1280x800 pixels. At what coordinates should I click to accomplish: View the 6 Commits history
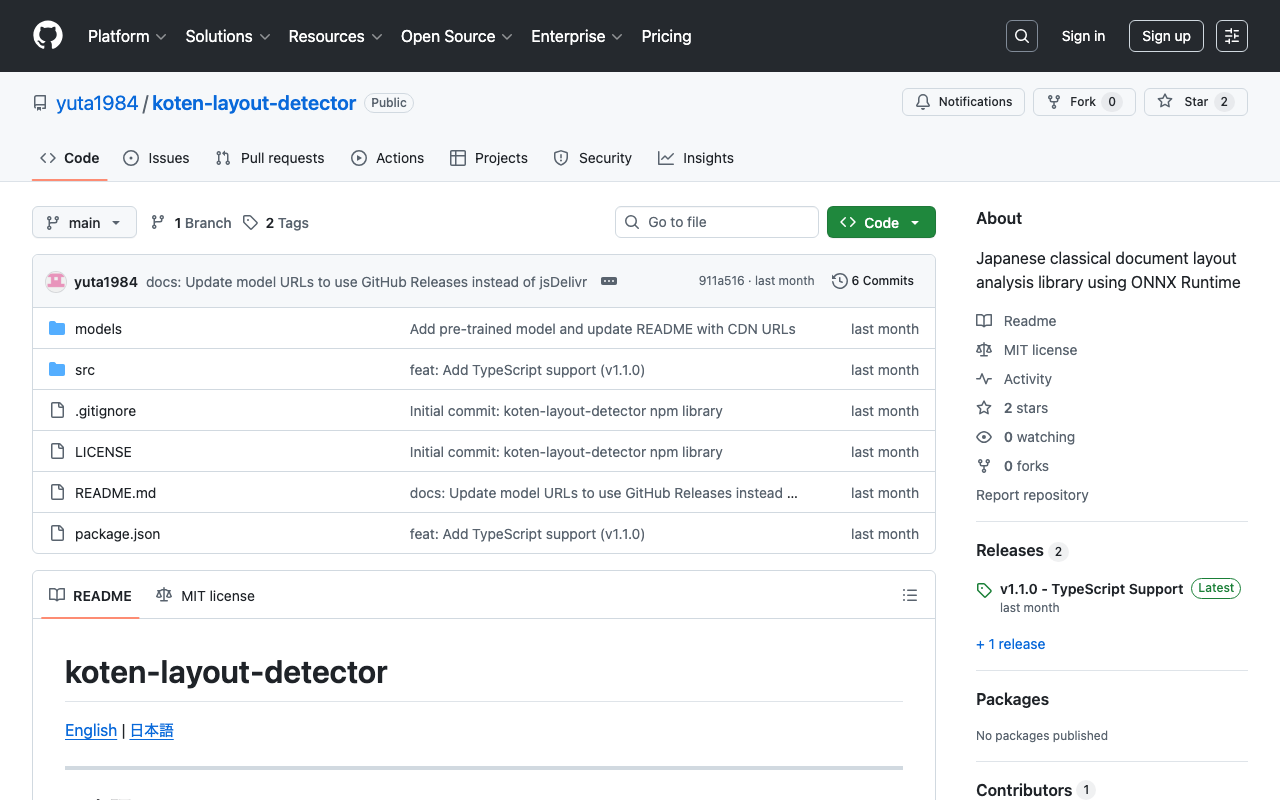pos(872,281)
